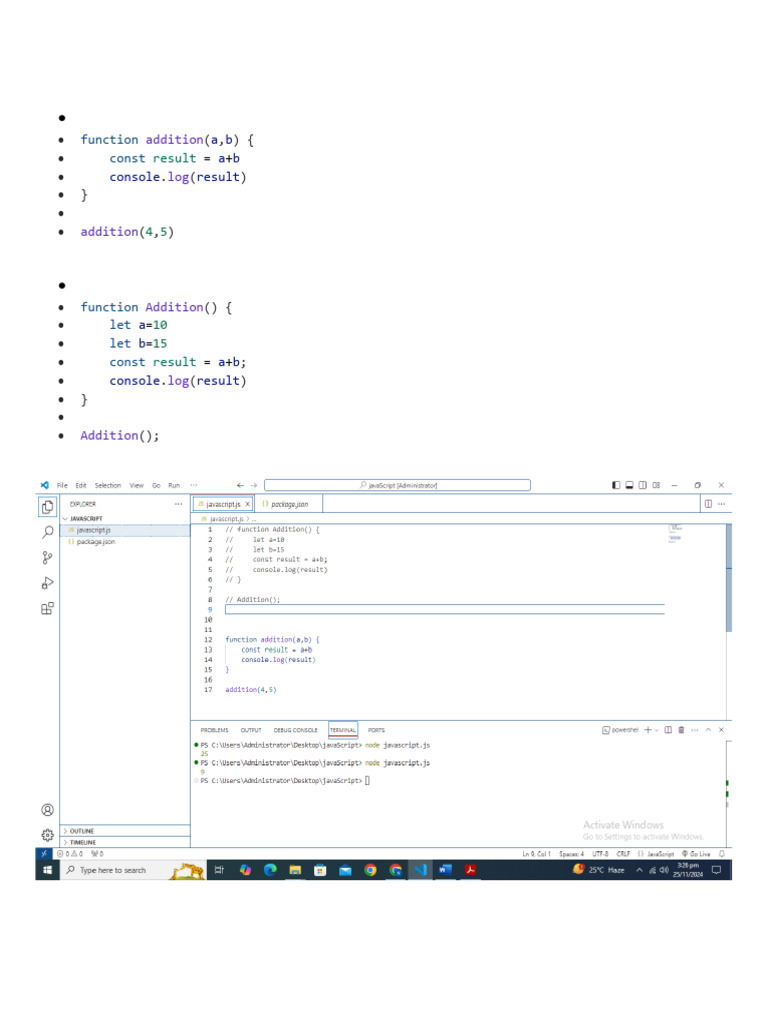Image resolution: width=768 pixels, height=1024 pixels.
Task: Open the Run and Debug view
Action: (x=47, y=582)
